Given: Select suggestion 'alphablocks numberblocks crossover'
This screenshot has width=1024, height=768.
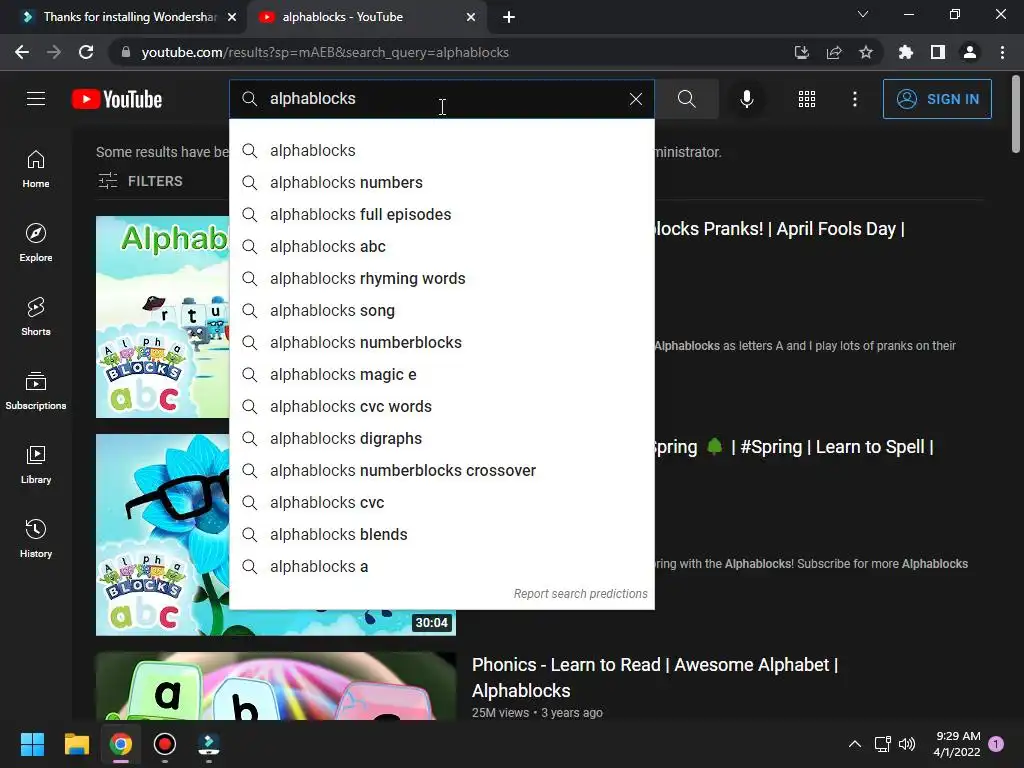Looking at the screenshot, I should (441, 470).
